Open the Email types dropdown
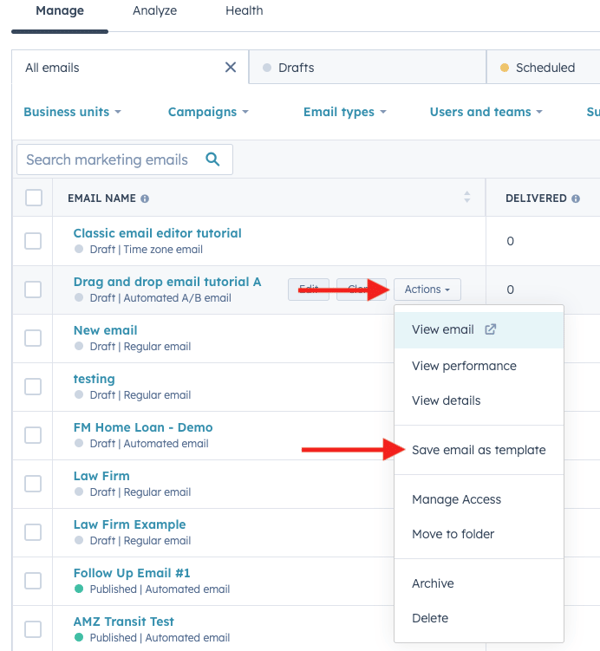The height and width of the screenshot is (651, 600). click(345, 112)
